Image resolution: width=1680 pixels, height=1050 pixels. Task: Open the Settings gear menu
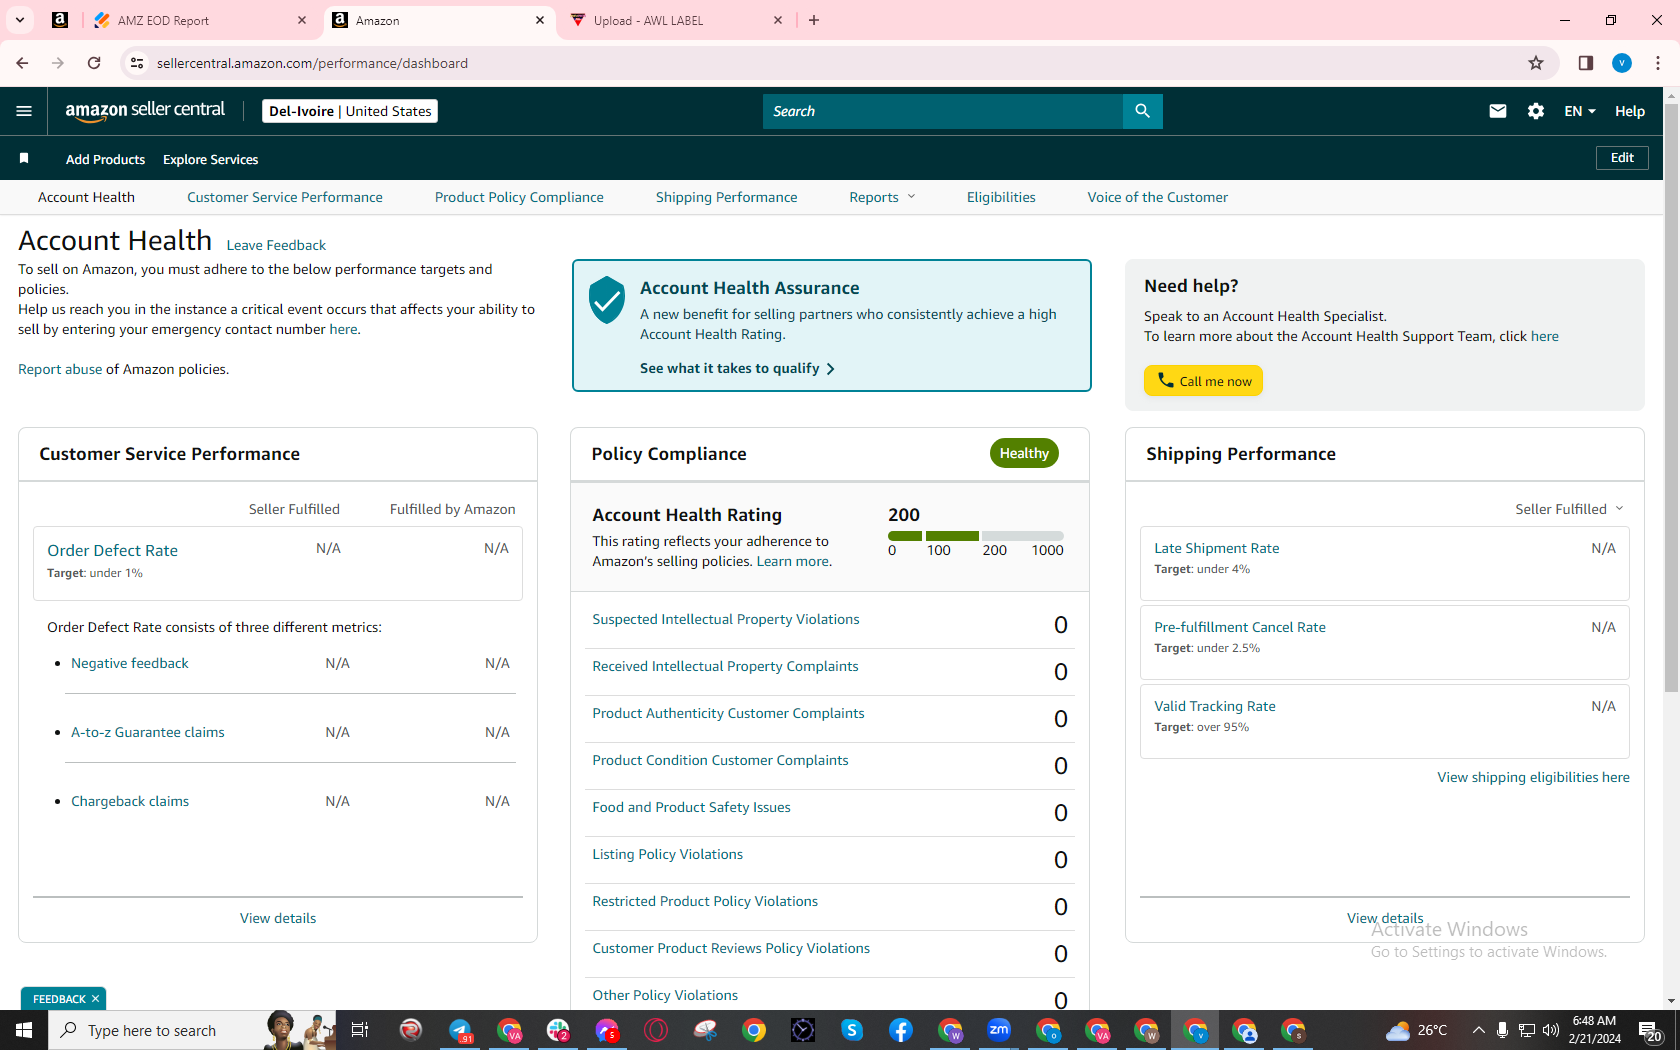(1536, 111)
